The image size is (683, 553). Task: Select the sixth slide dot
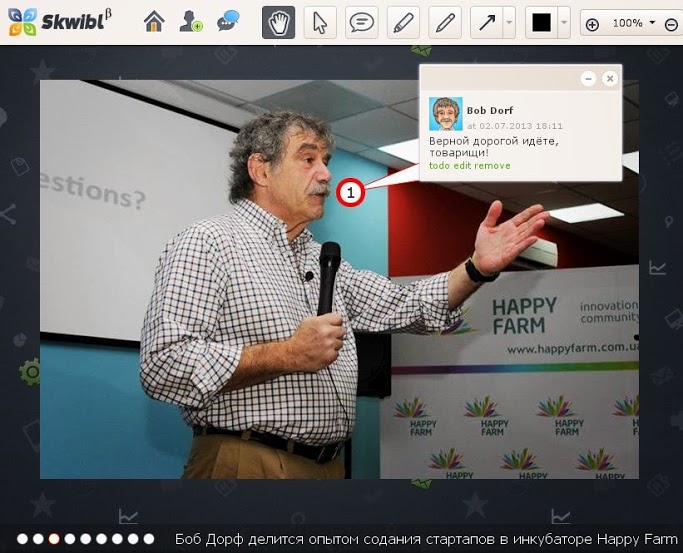click(101, 539)
